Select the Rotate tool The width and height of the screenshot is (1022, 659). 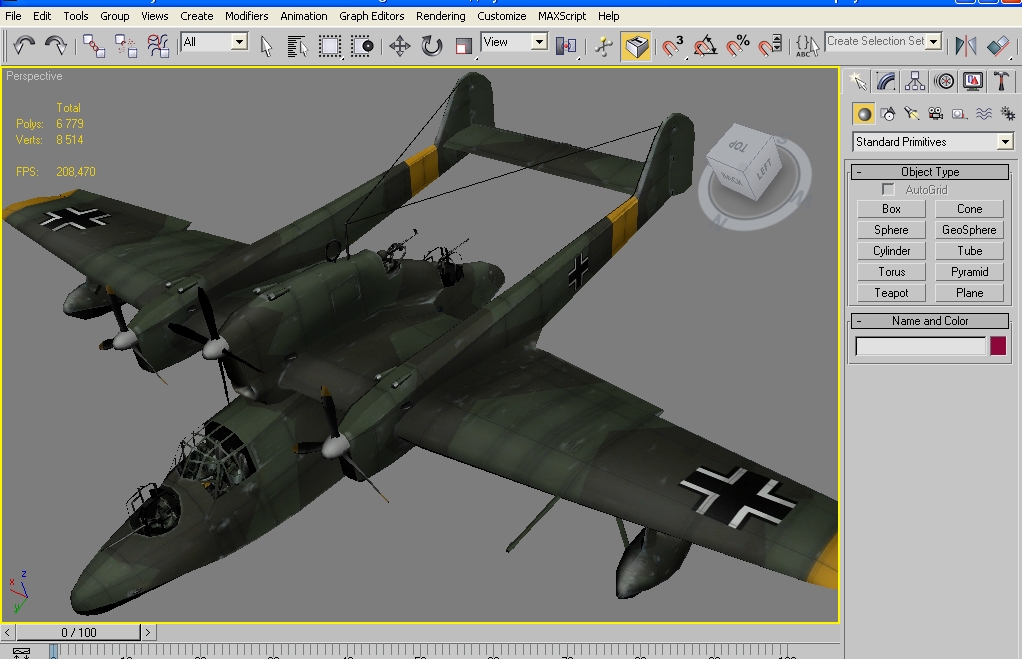pos(432,46)
